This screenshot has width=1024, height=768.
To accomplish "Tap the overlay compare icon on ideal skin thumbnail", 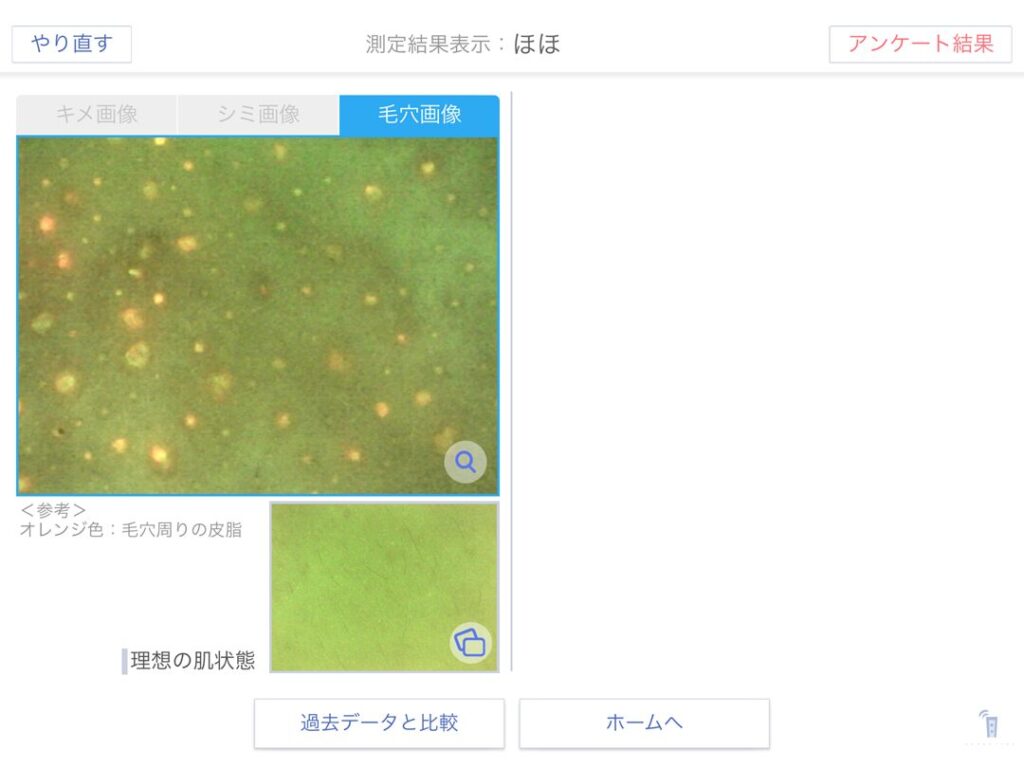I will pos(470,643).
